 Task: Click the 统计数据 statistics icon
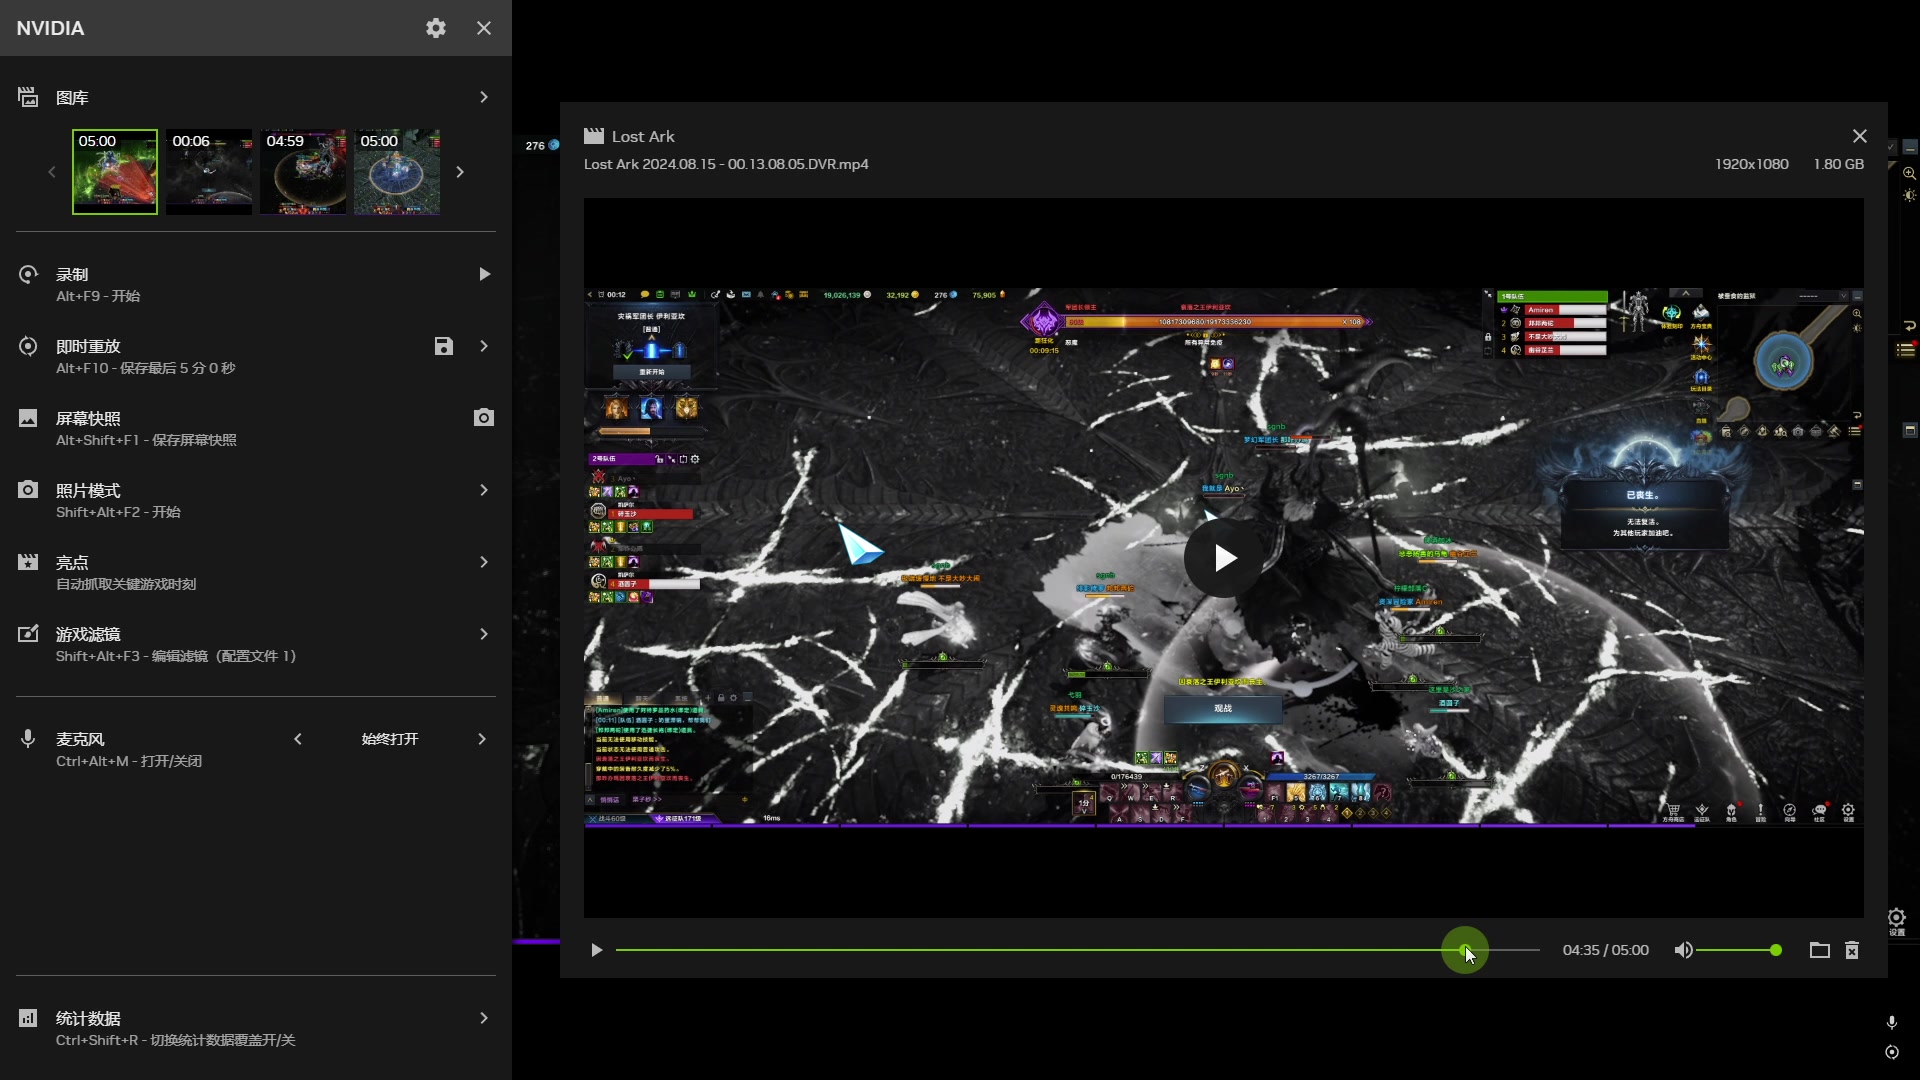click(x=28, y=1018)
